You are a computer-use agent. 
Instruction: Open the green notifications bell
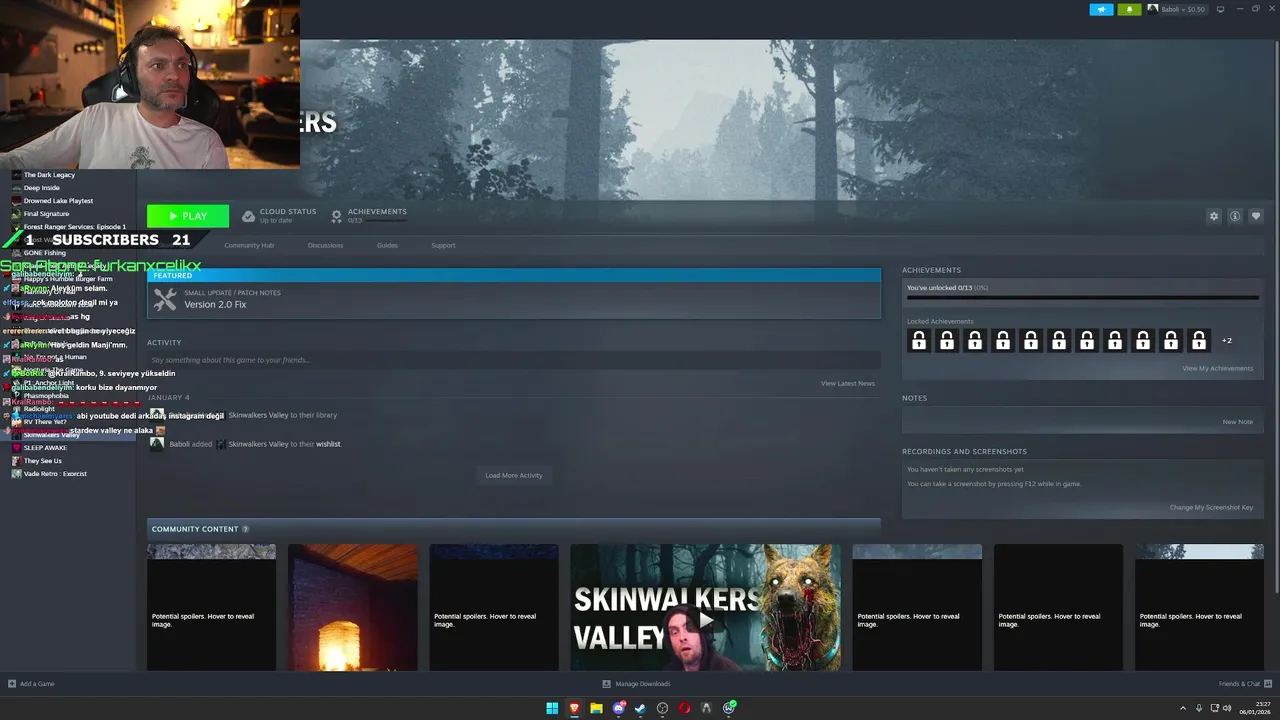click(1130, 9)
